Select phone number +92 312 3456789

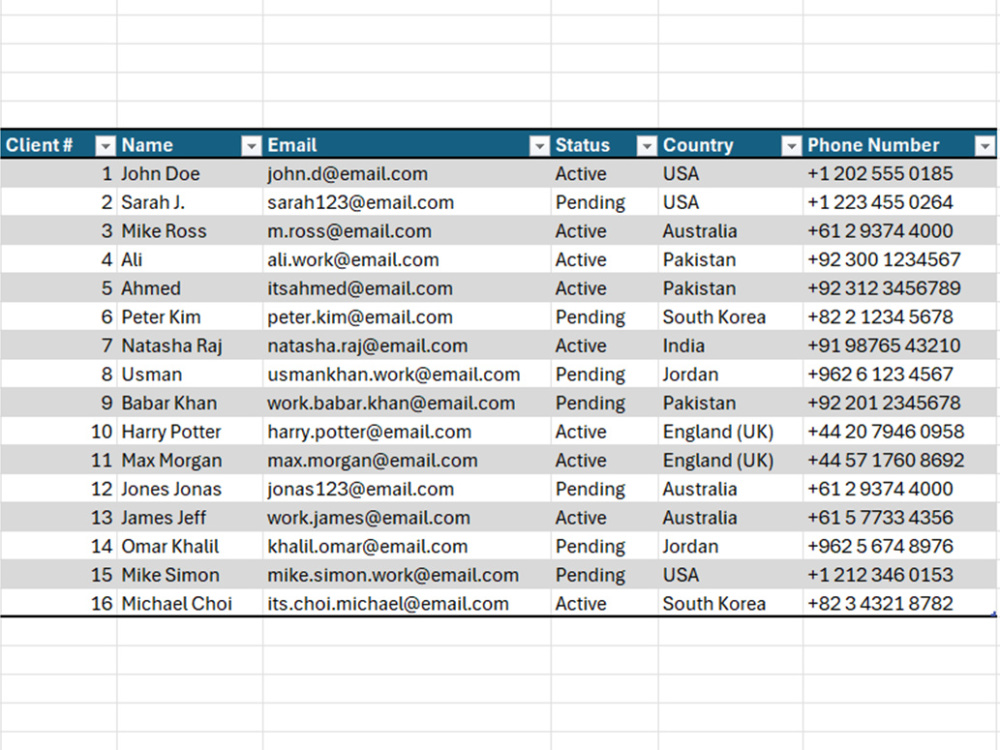pos(899,288)
